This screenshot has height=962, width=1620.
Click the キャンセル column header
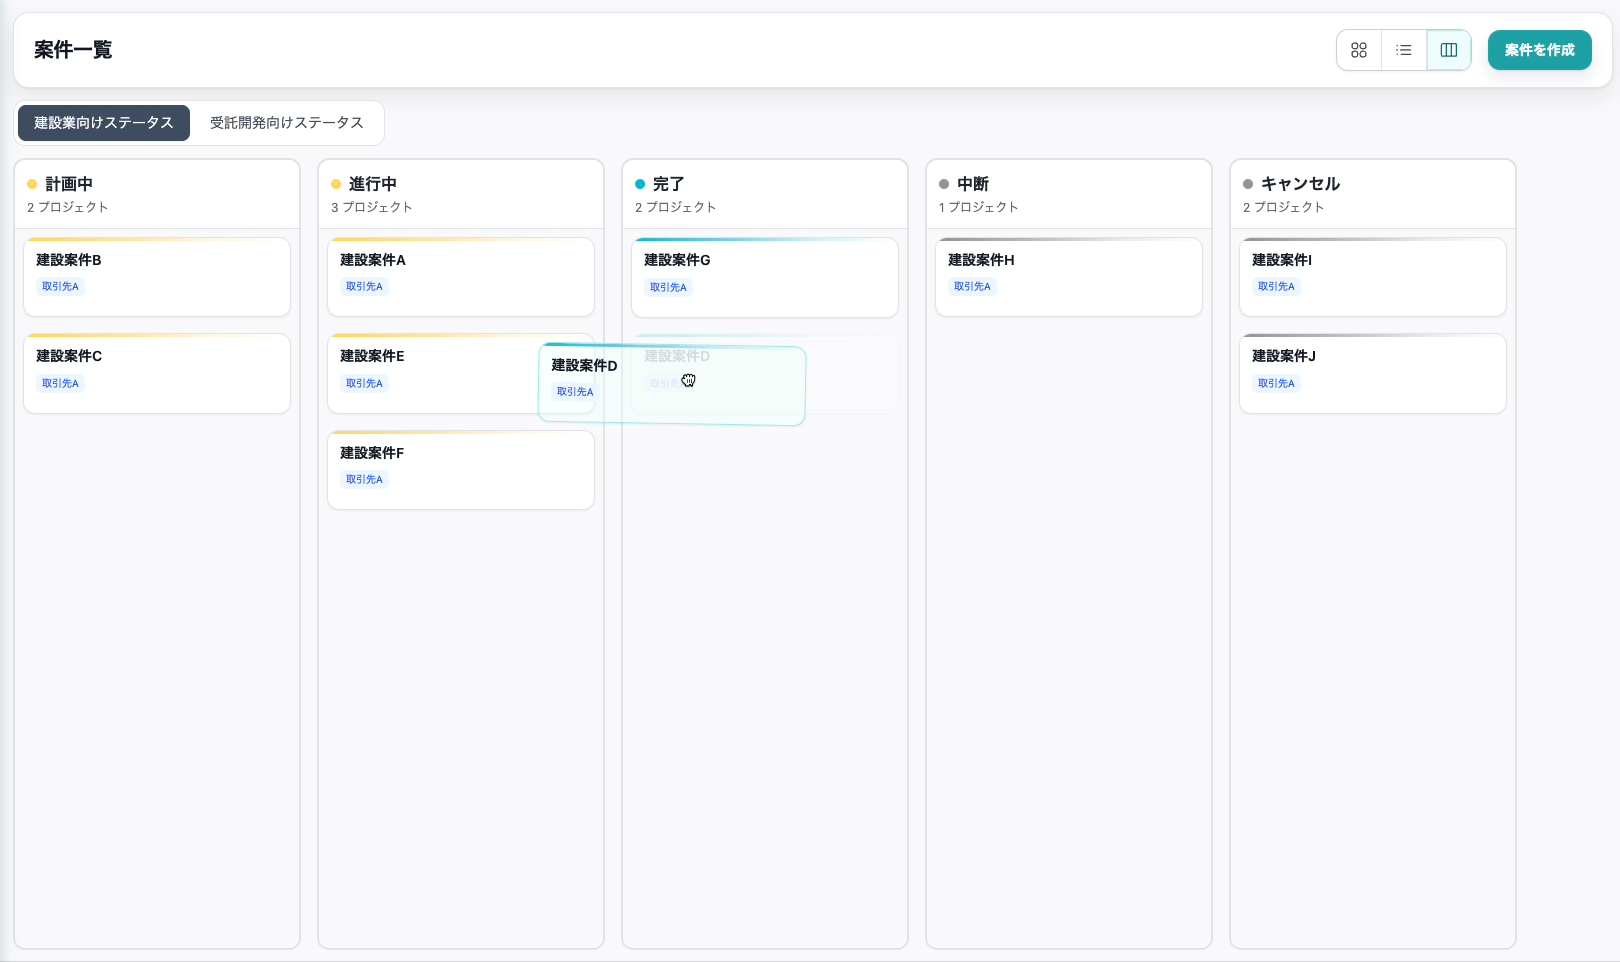pos(1300,184)
